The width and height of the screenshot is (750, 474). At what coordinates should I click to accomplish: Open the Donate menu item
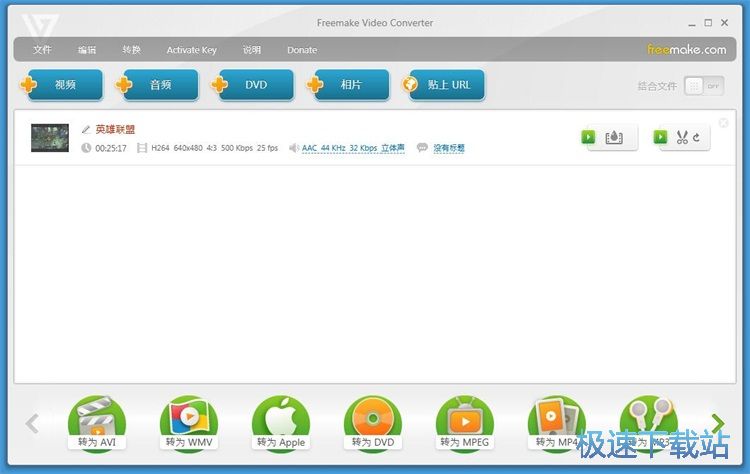pos(302,50)
